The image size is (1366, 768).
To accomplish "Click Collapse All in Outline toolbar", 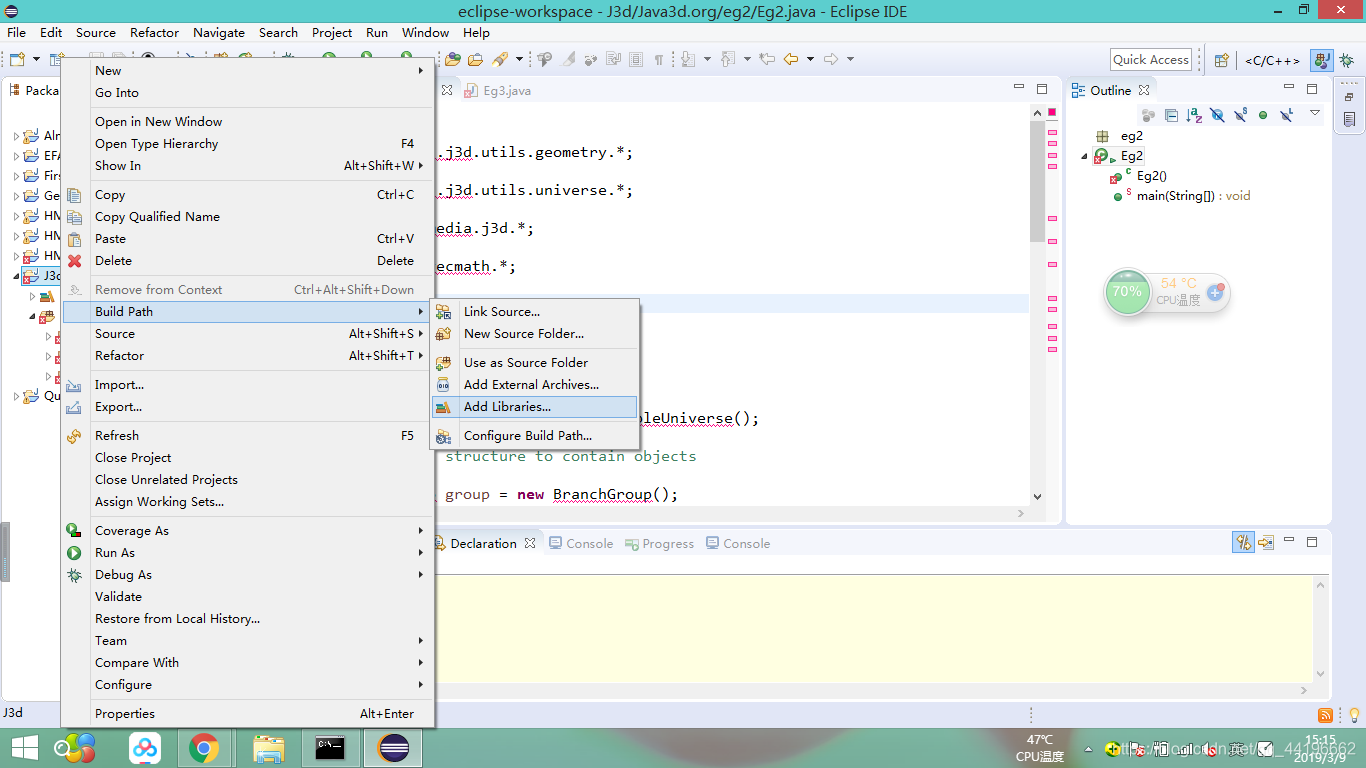I will (x=1171, y=115).
